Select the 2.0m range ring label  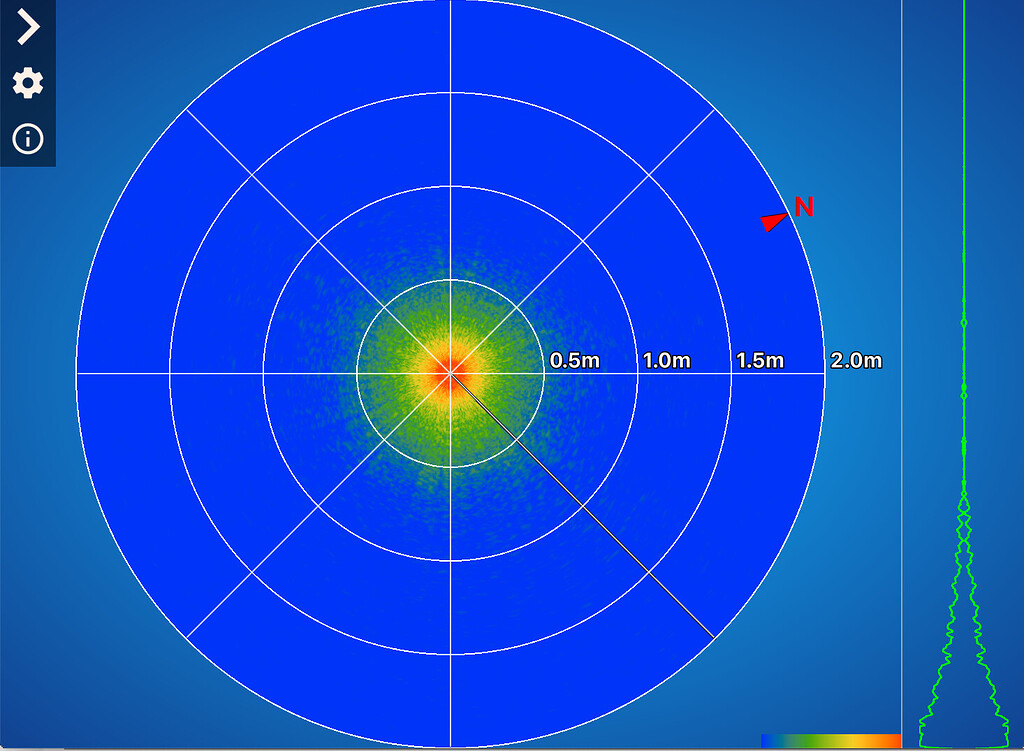[855, 361]
